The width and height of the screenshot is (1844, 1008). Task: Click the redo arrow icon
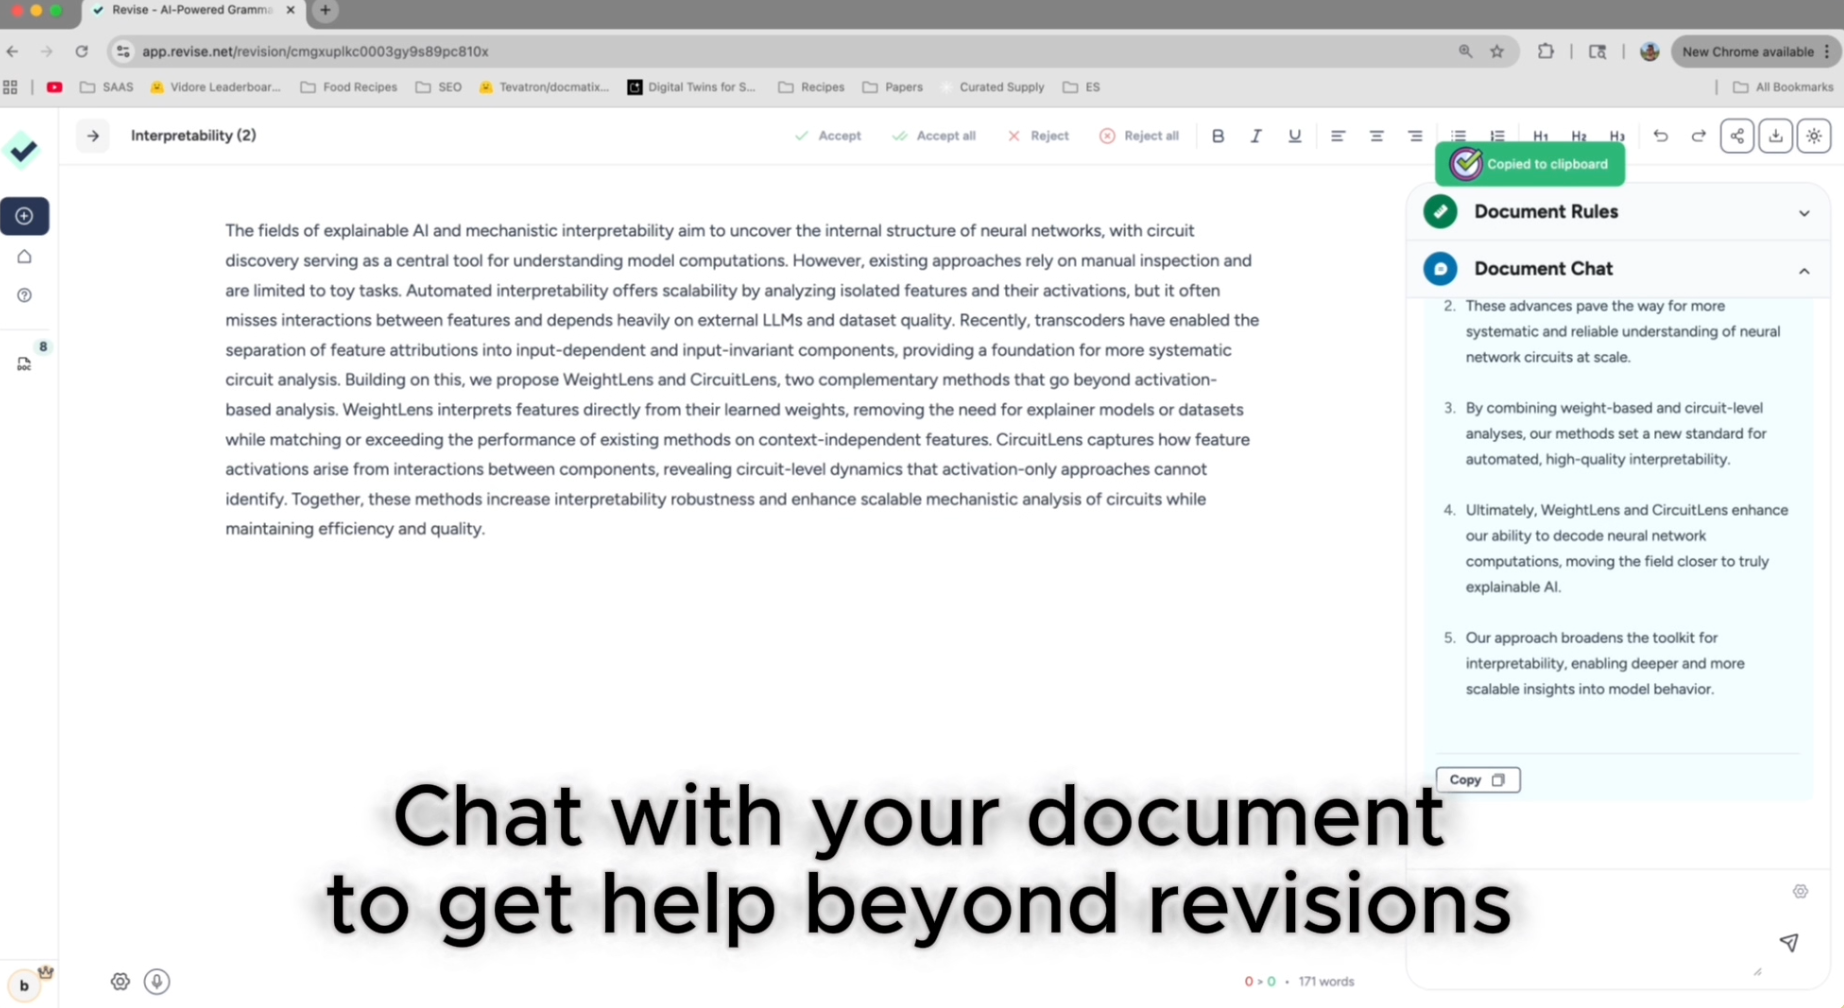(1698, 136)
